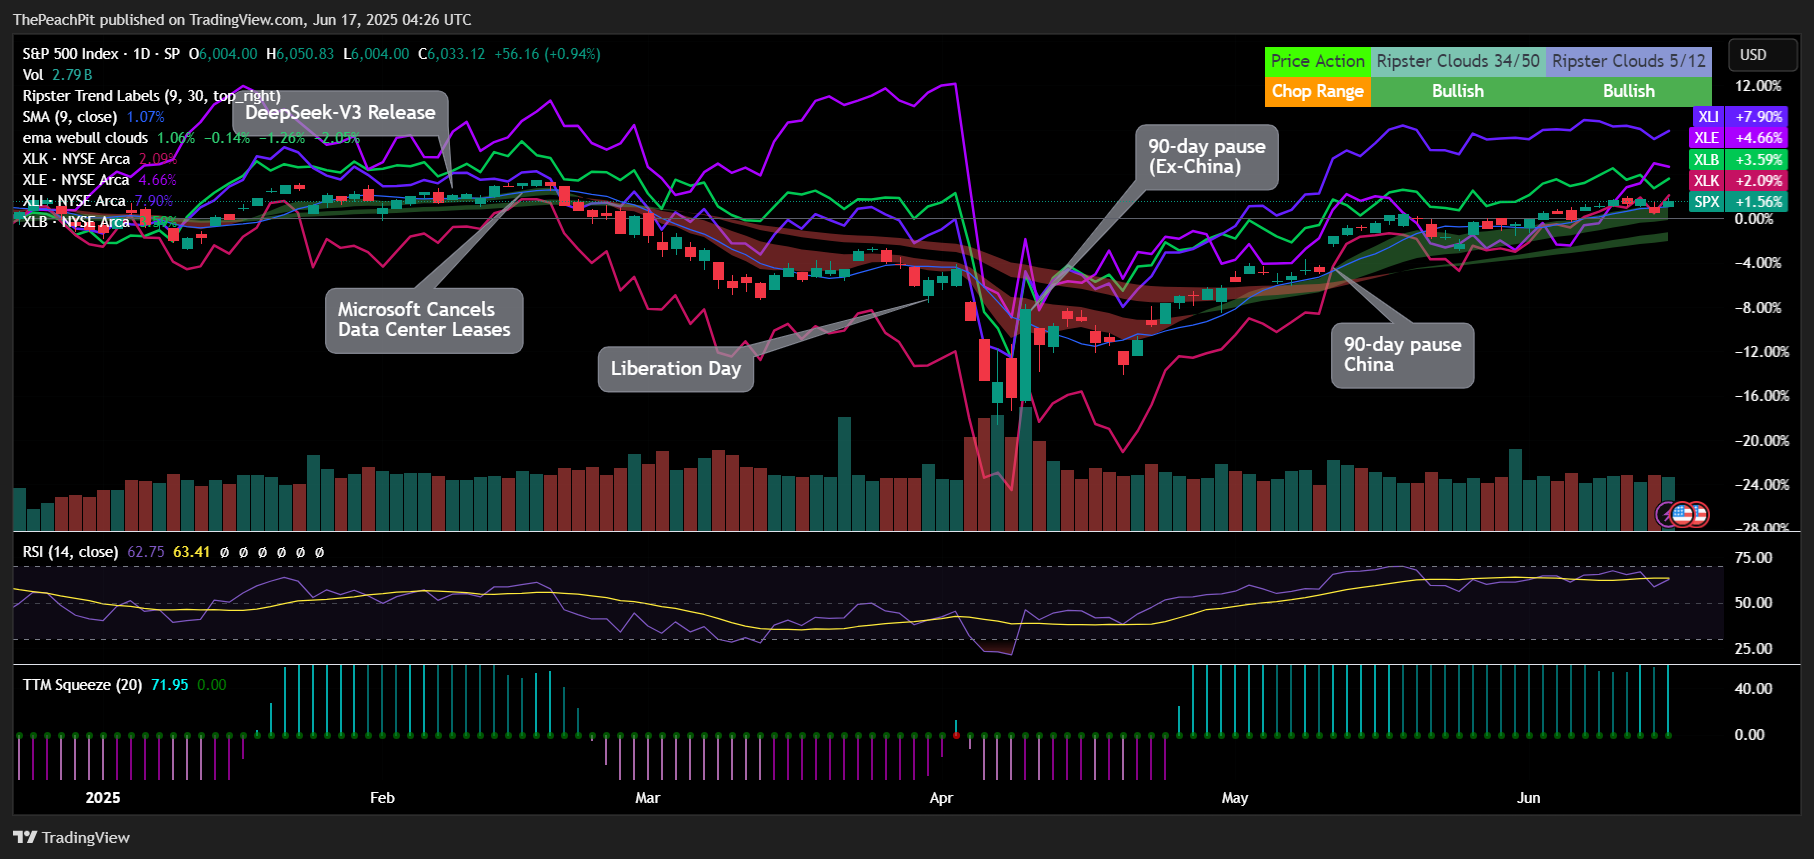Screen dimensions: 1814x859
Task: Click the −16.00% price scale value
Action: (x=1762, y=396)
